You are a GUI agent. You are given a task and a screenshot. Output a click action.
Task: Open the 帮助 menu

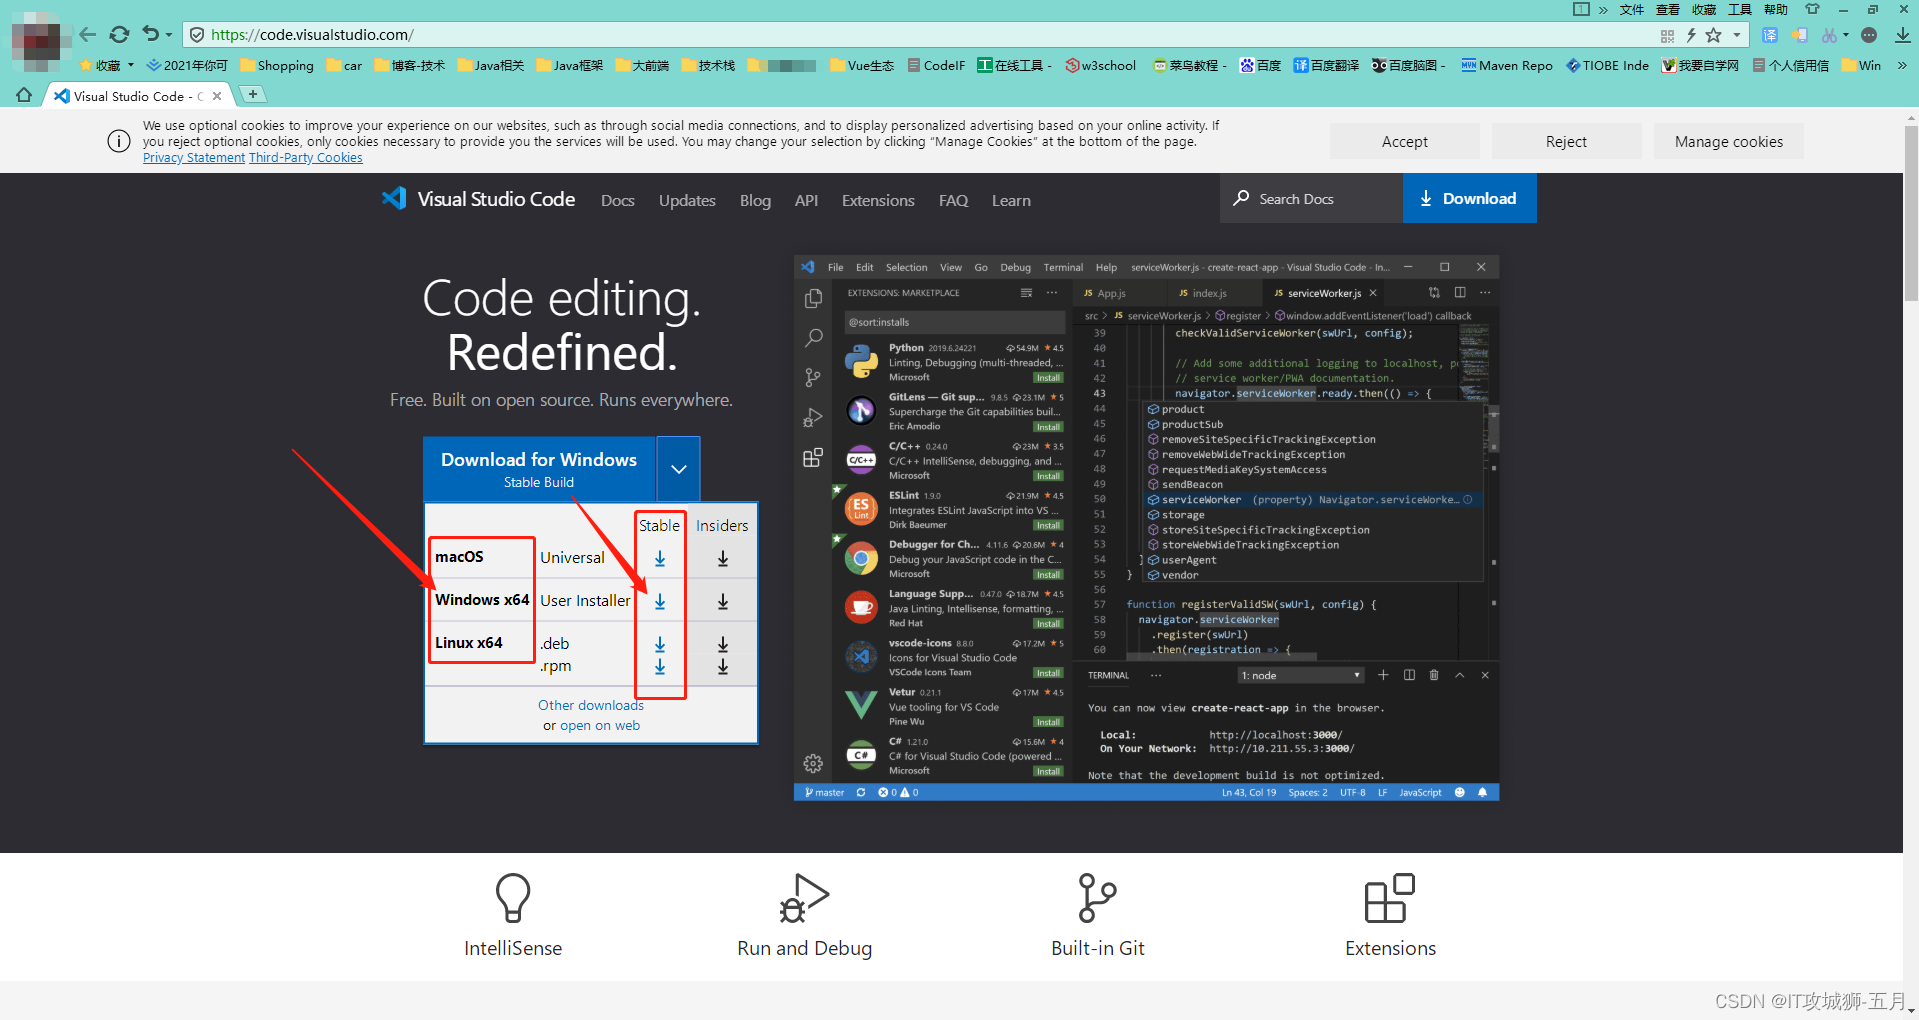click(x=1776, y=9)
